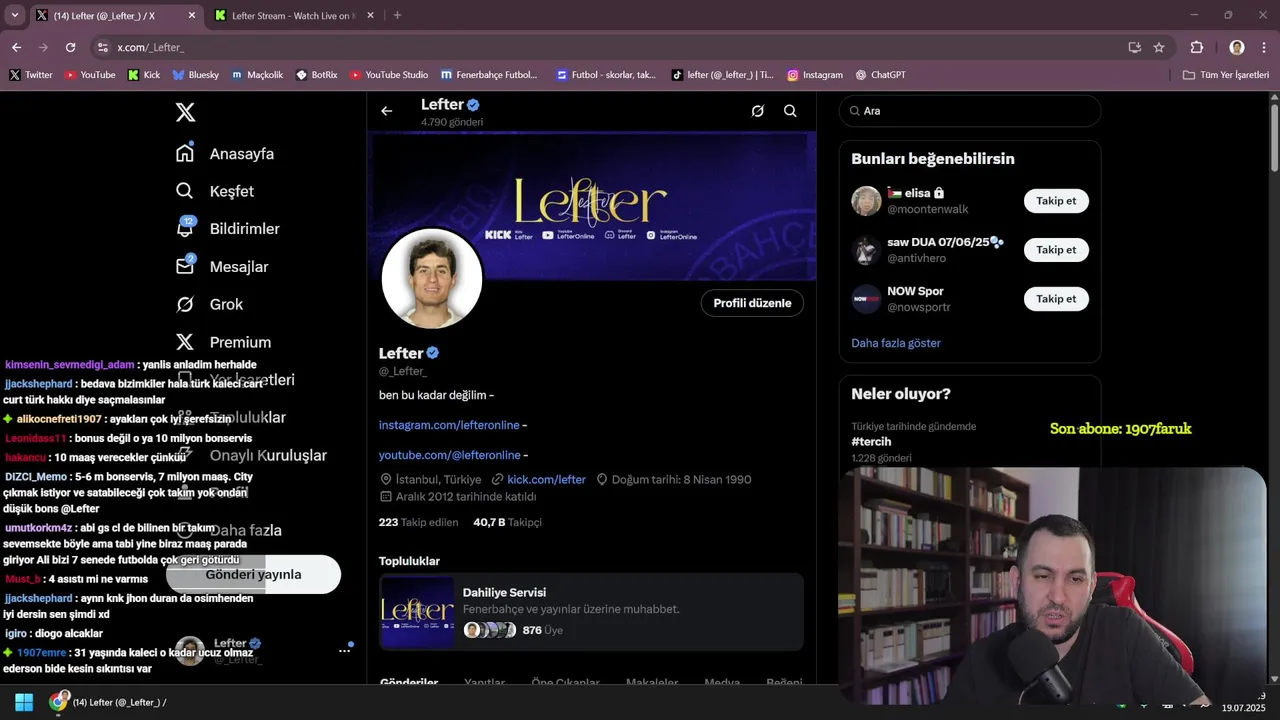The height and width of the screenshot is (720, 1280).
Task: Open ChatGPT bookmark
Action: (881, 75)
